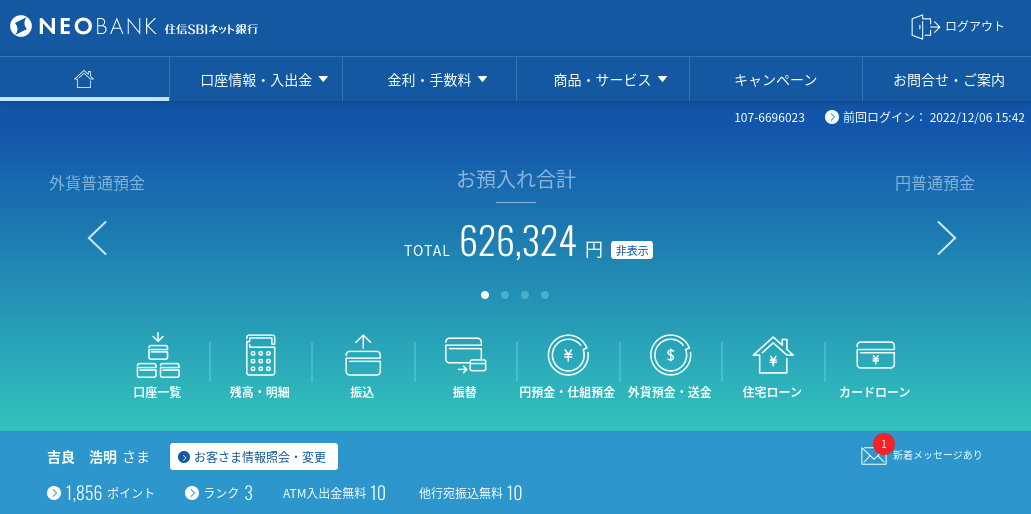Click the logout door icon
Screen dimensions: 1031x514
pos(924,27)
